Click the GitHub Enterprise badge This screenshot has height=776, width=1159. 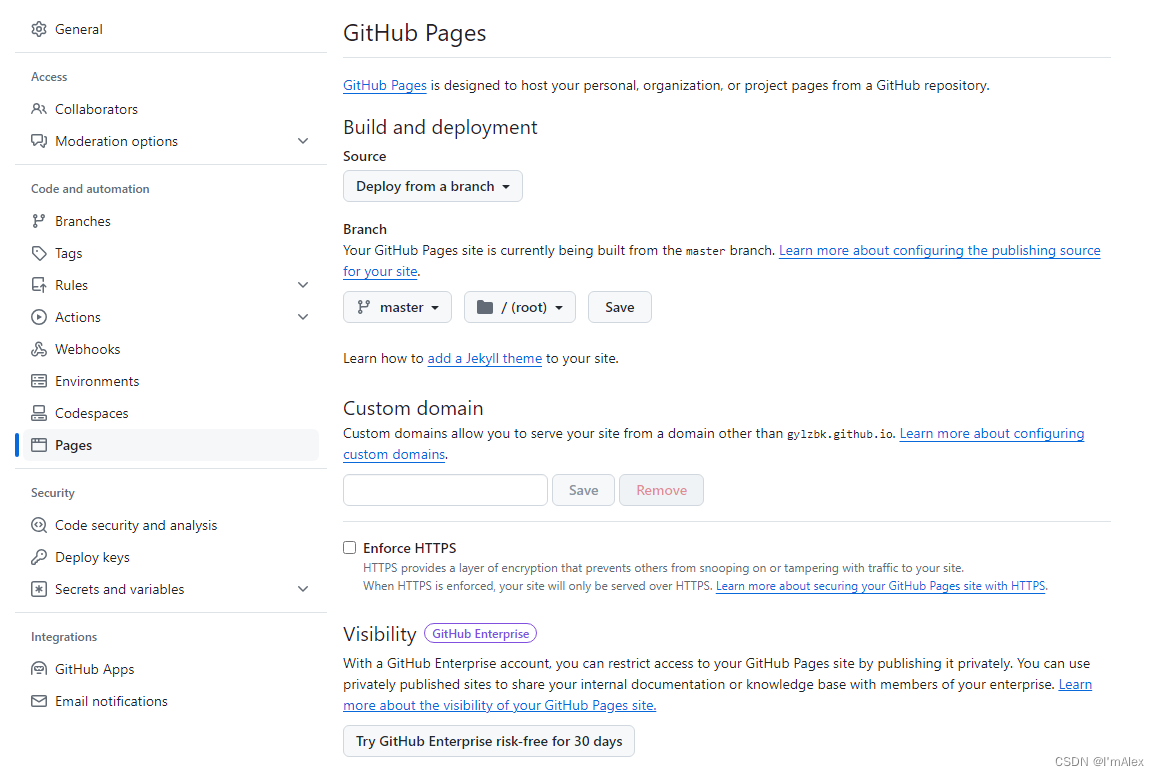pos(480,633)
